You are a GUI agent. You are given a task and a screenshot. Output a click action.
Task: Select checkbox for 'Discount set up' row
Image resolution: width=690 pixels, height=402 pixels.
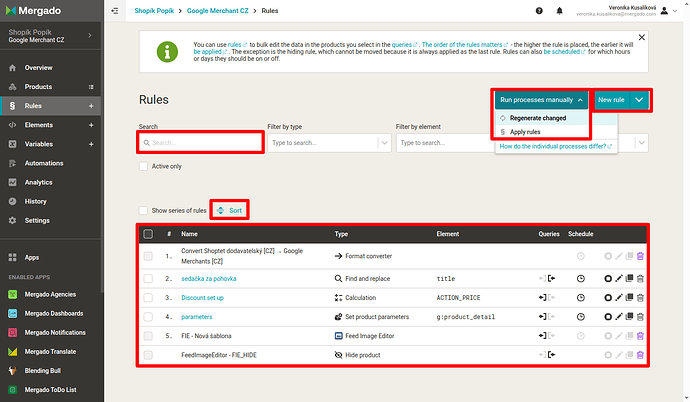point(148,298)
